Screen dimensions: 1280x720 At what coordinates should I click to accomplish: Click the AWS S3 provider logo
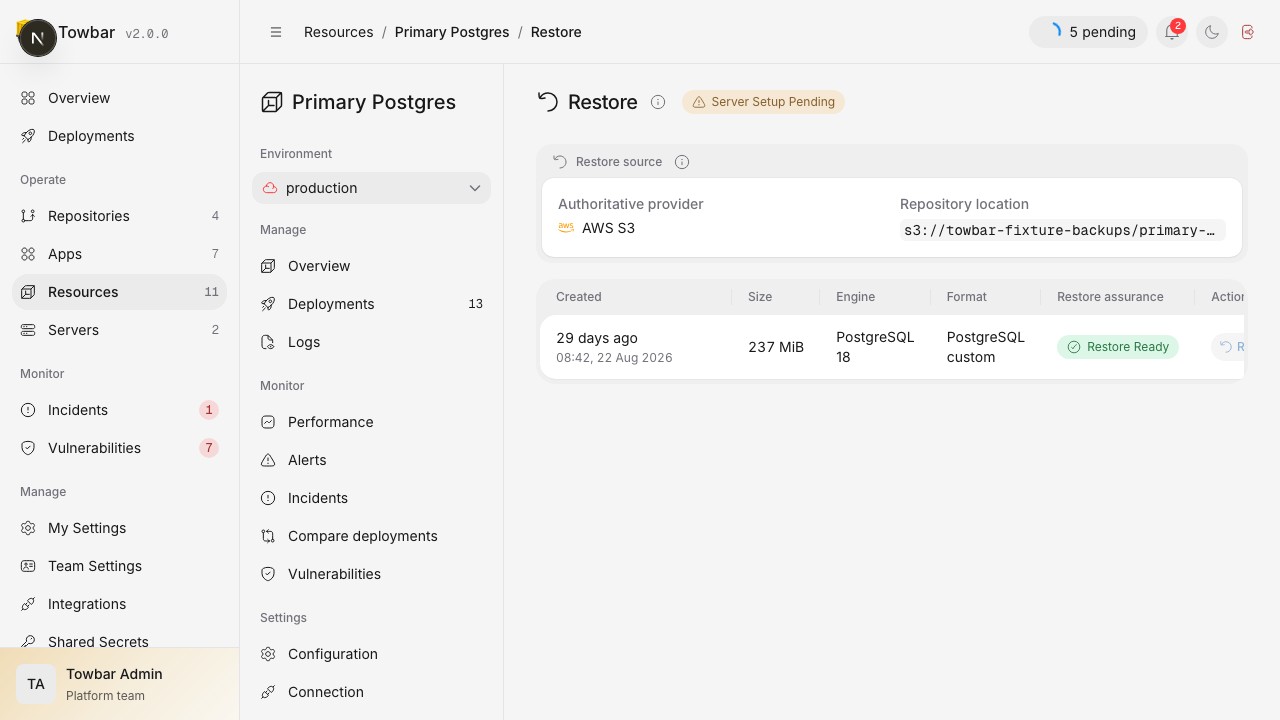(566, 228)
